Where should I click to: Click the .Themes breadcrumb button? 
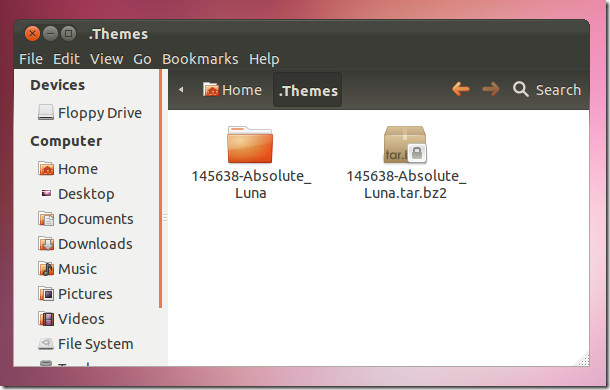308,90
